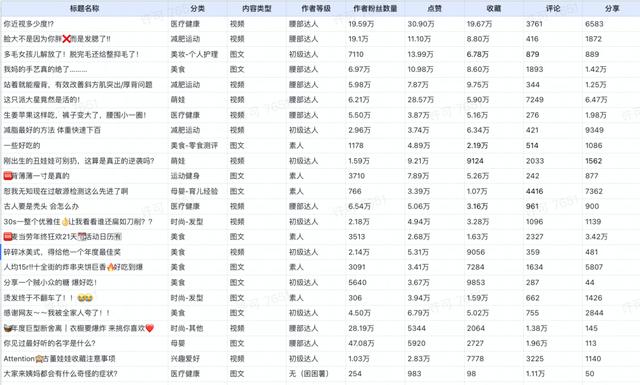Click the title 一些好吃的
Image resolution: width=640 pixels, height=385 pixels.
pos(22,145)
